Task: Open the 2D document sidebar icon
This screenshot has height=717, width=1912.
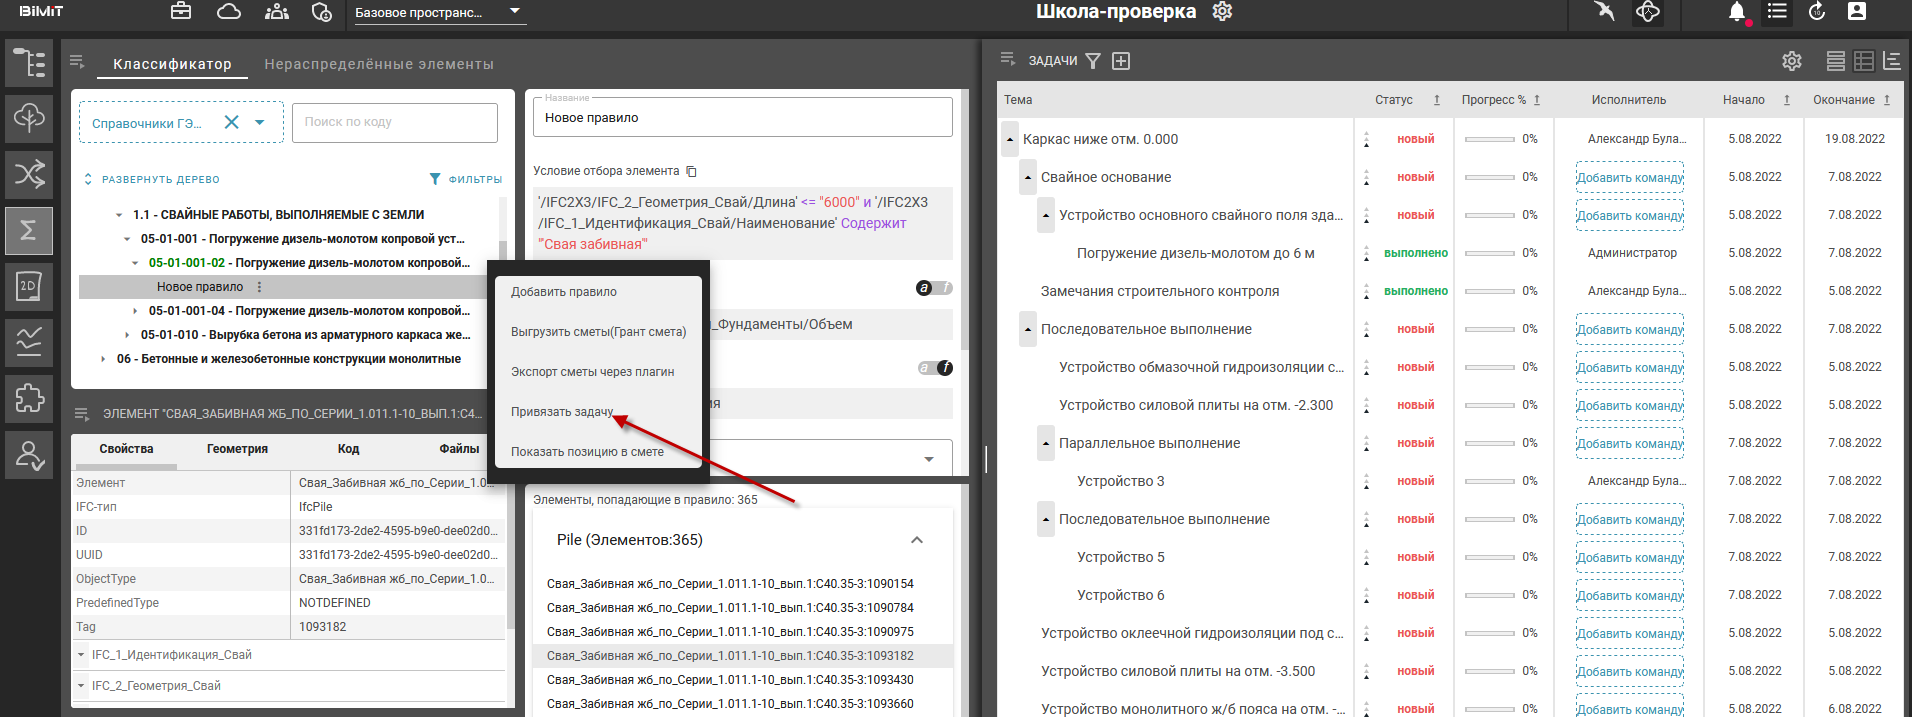Action: pos(29,286)
